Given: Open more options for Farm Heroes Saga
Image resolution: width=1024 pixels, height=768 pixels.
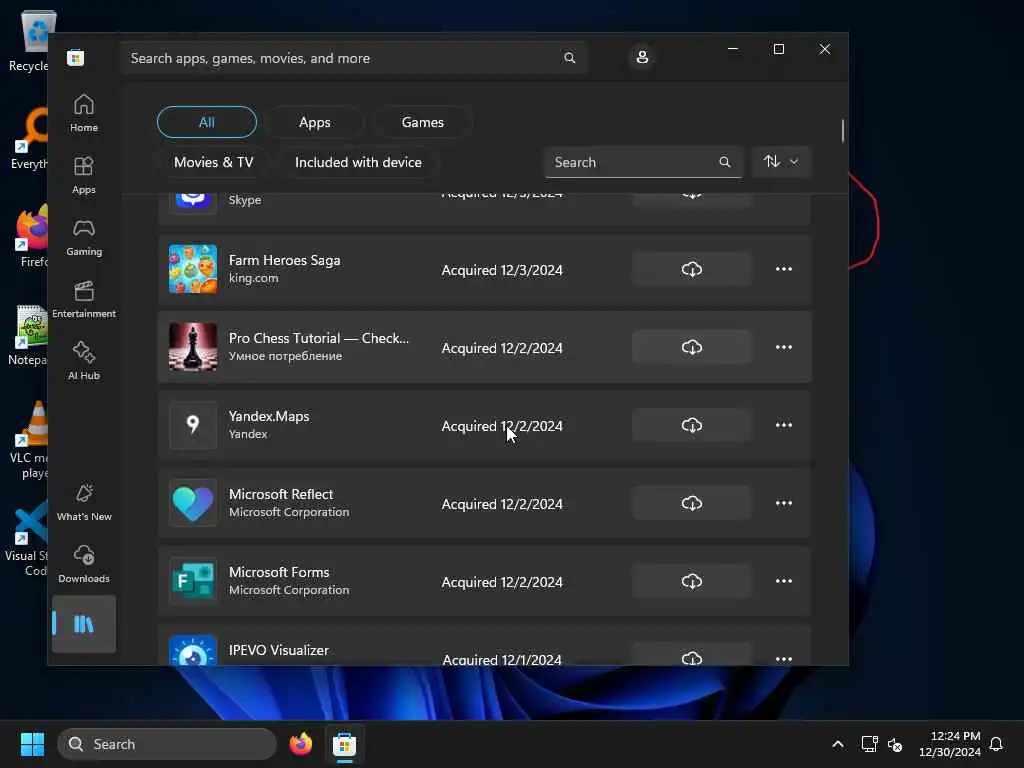Looking at the screenshot, I should pyautogui.click(x=784, y=269).
